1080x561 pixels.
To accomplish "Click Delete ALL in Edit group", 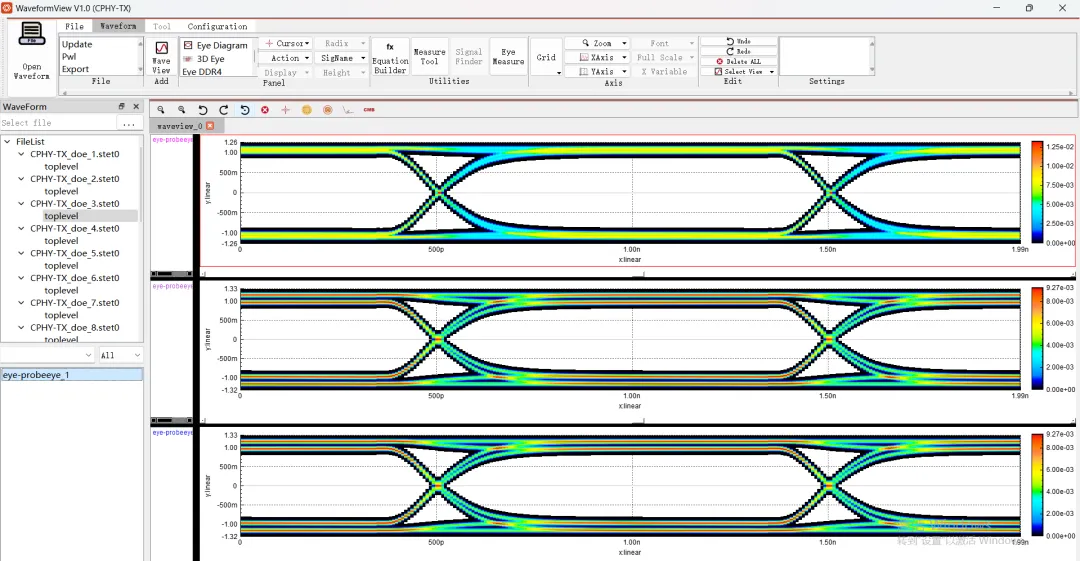I will click(738, 61).
